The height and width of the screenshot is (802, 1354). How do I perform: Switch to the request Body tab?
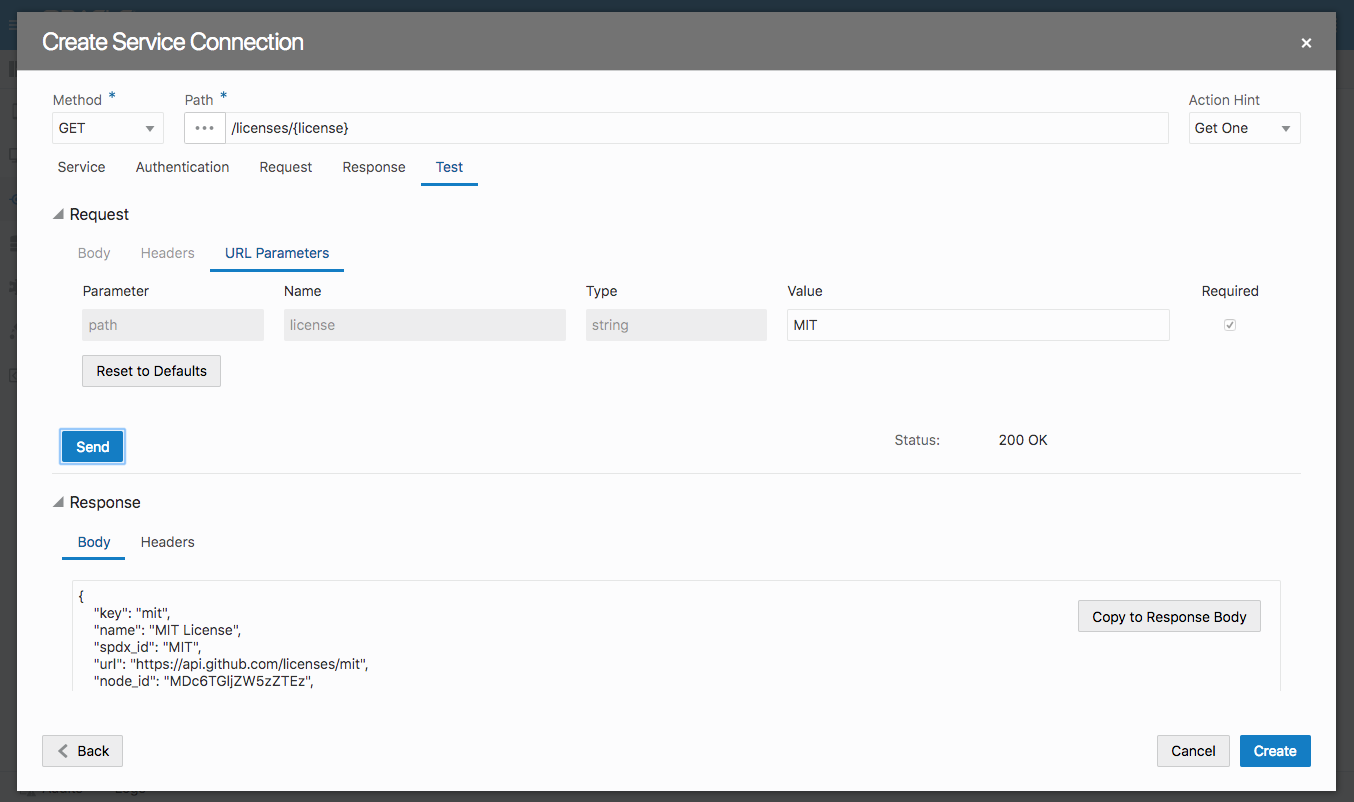93,253
